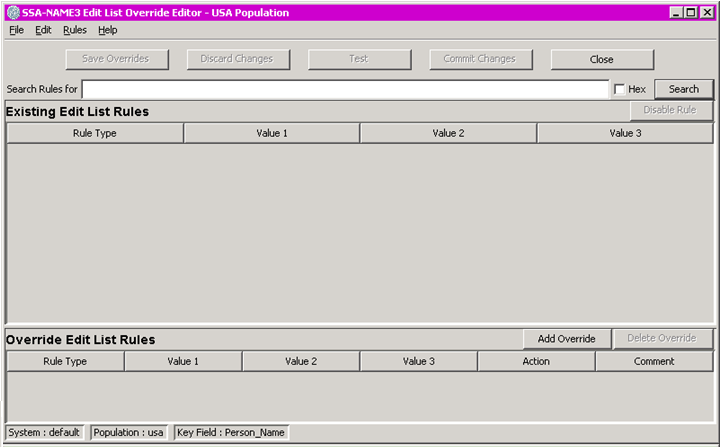Open the Edit menu
Viewport: 724px width, 448px height.
coord(43,30)
